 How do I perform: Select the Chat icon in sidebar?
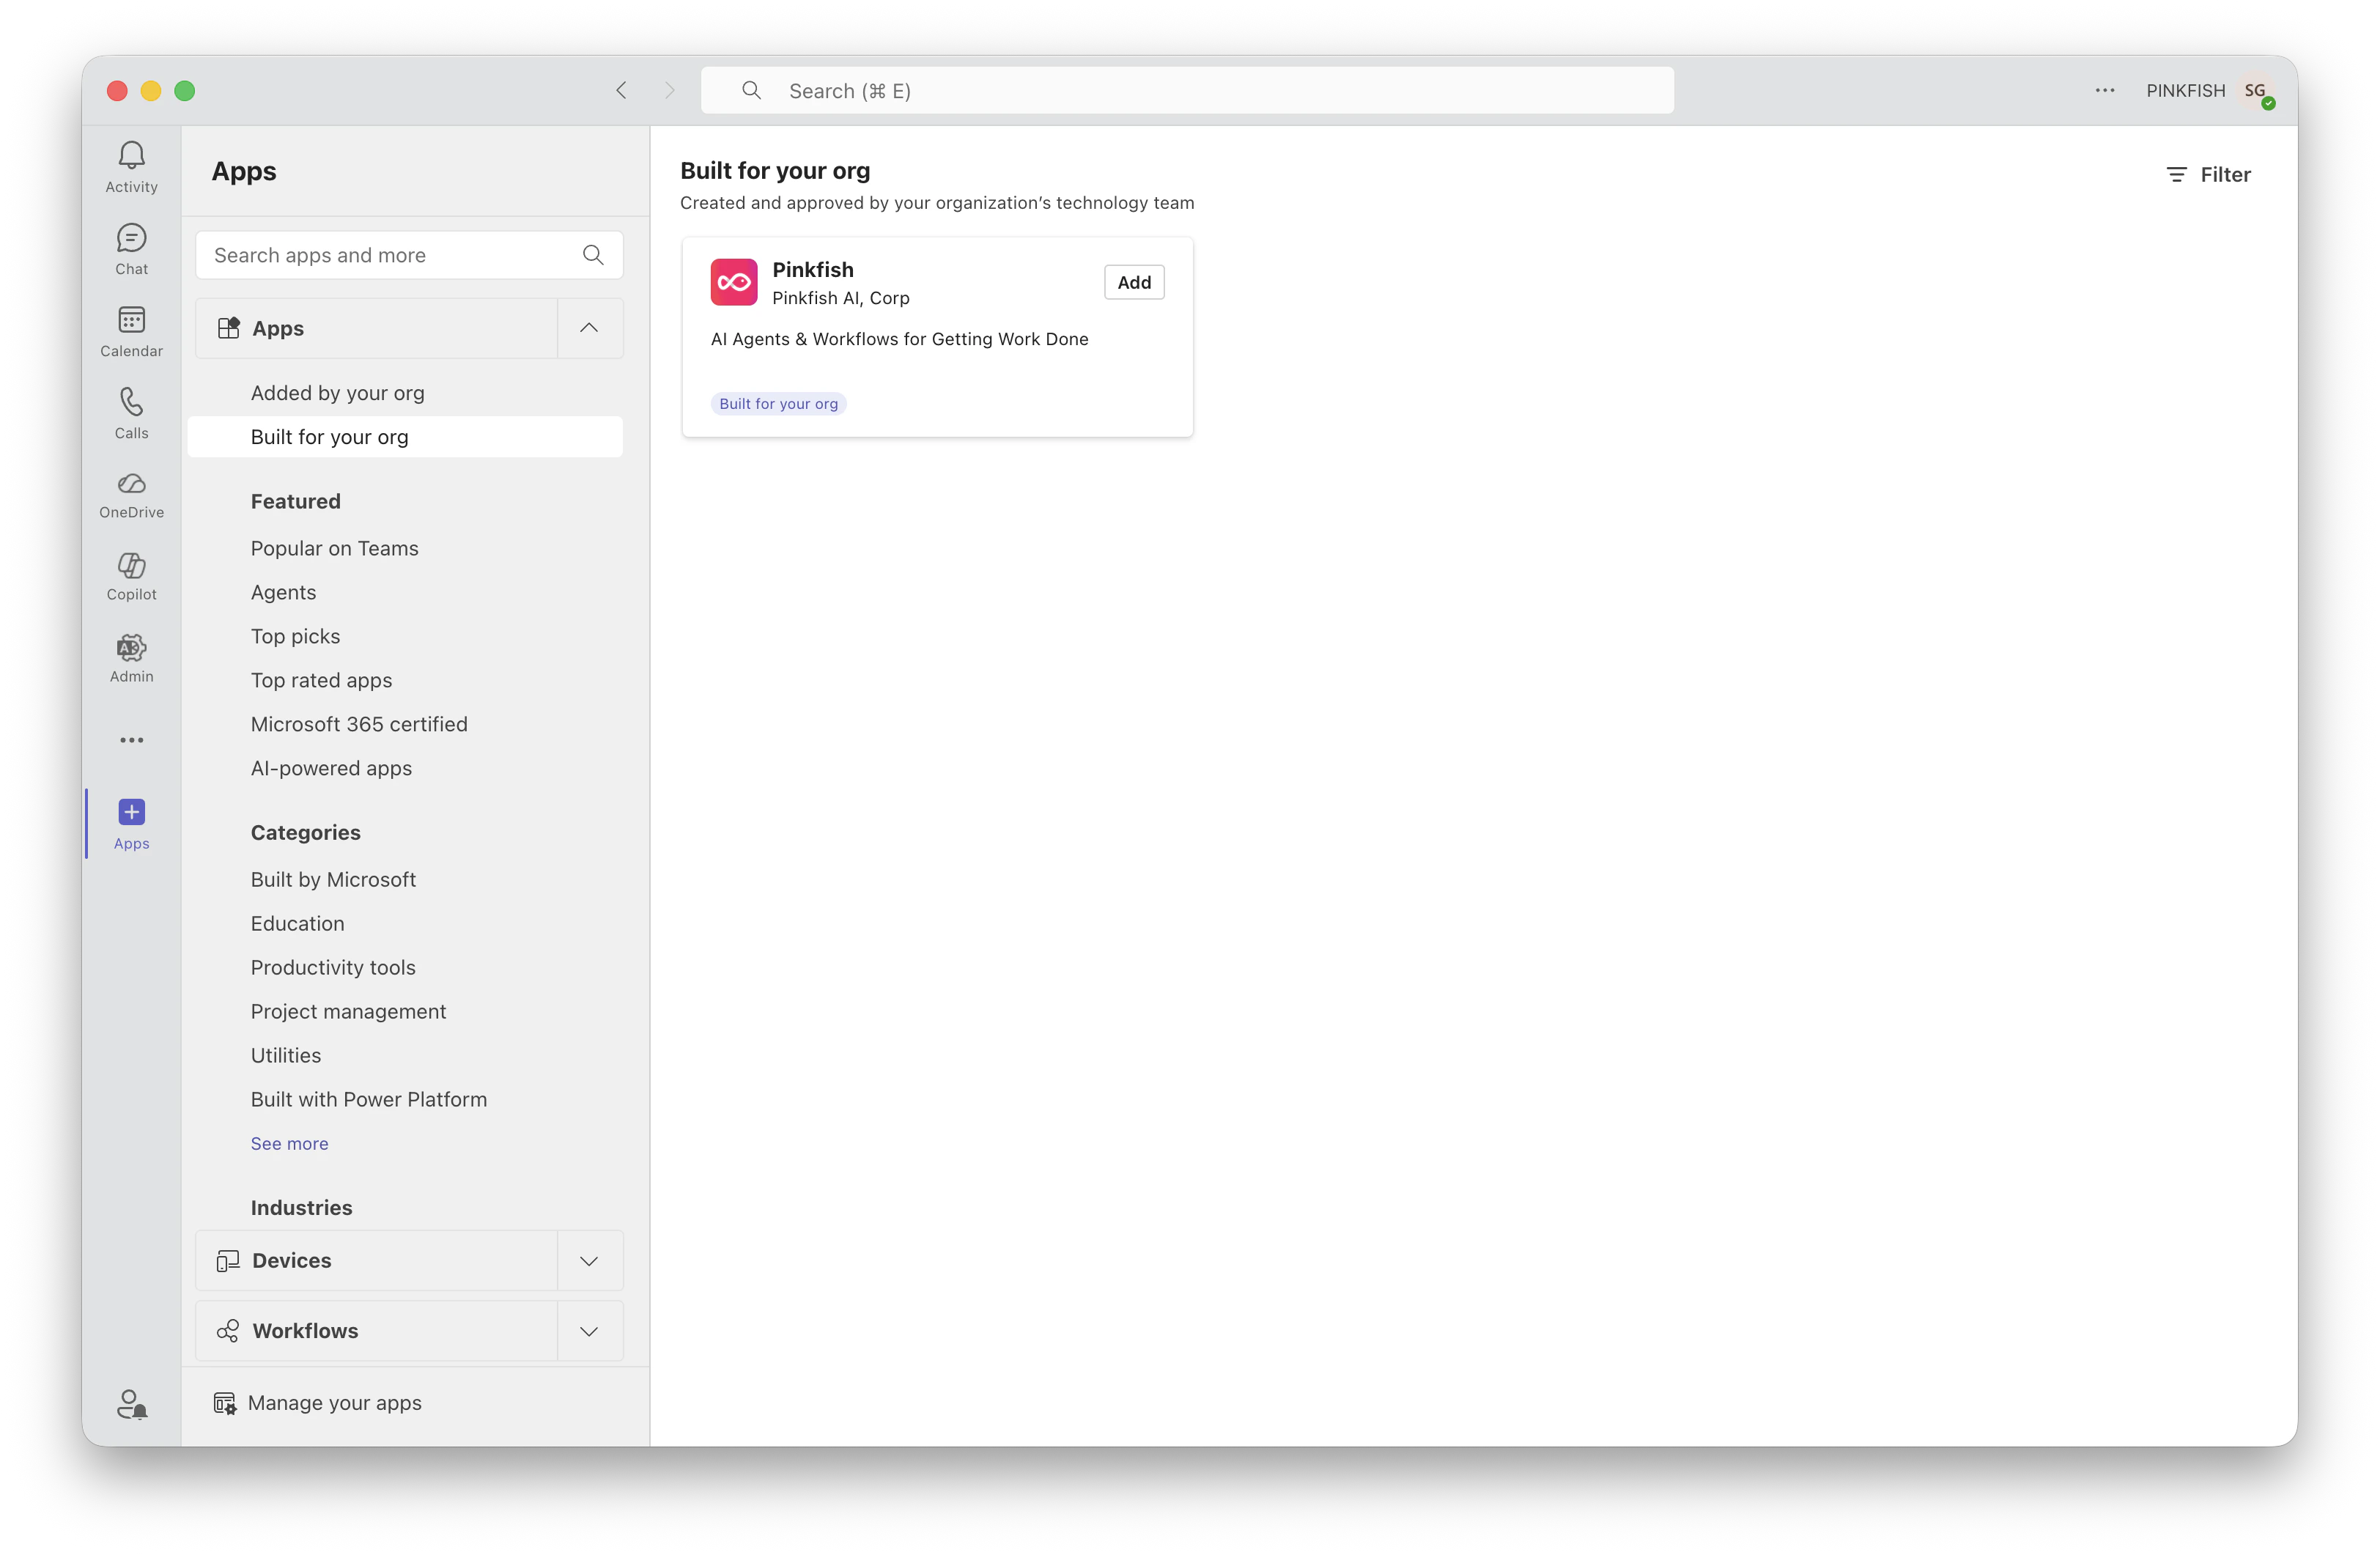pyautogui.click(x=131, y=248)
